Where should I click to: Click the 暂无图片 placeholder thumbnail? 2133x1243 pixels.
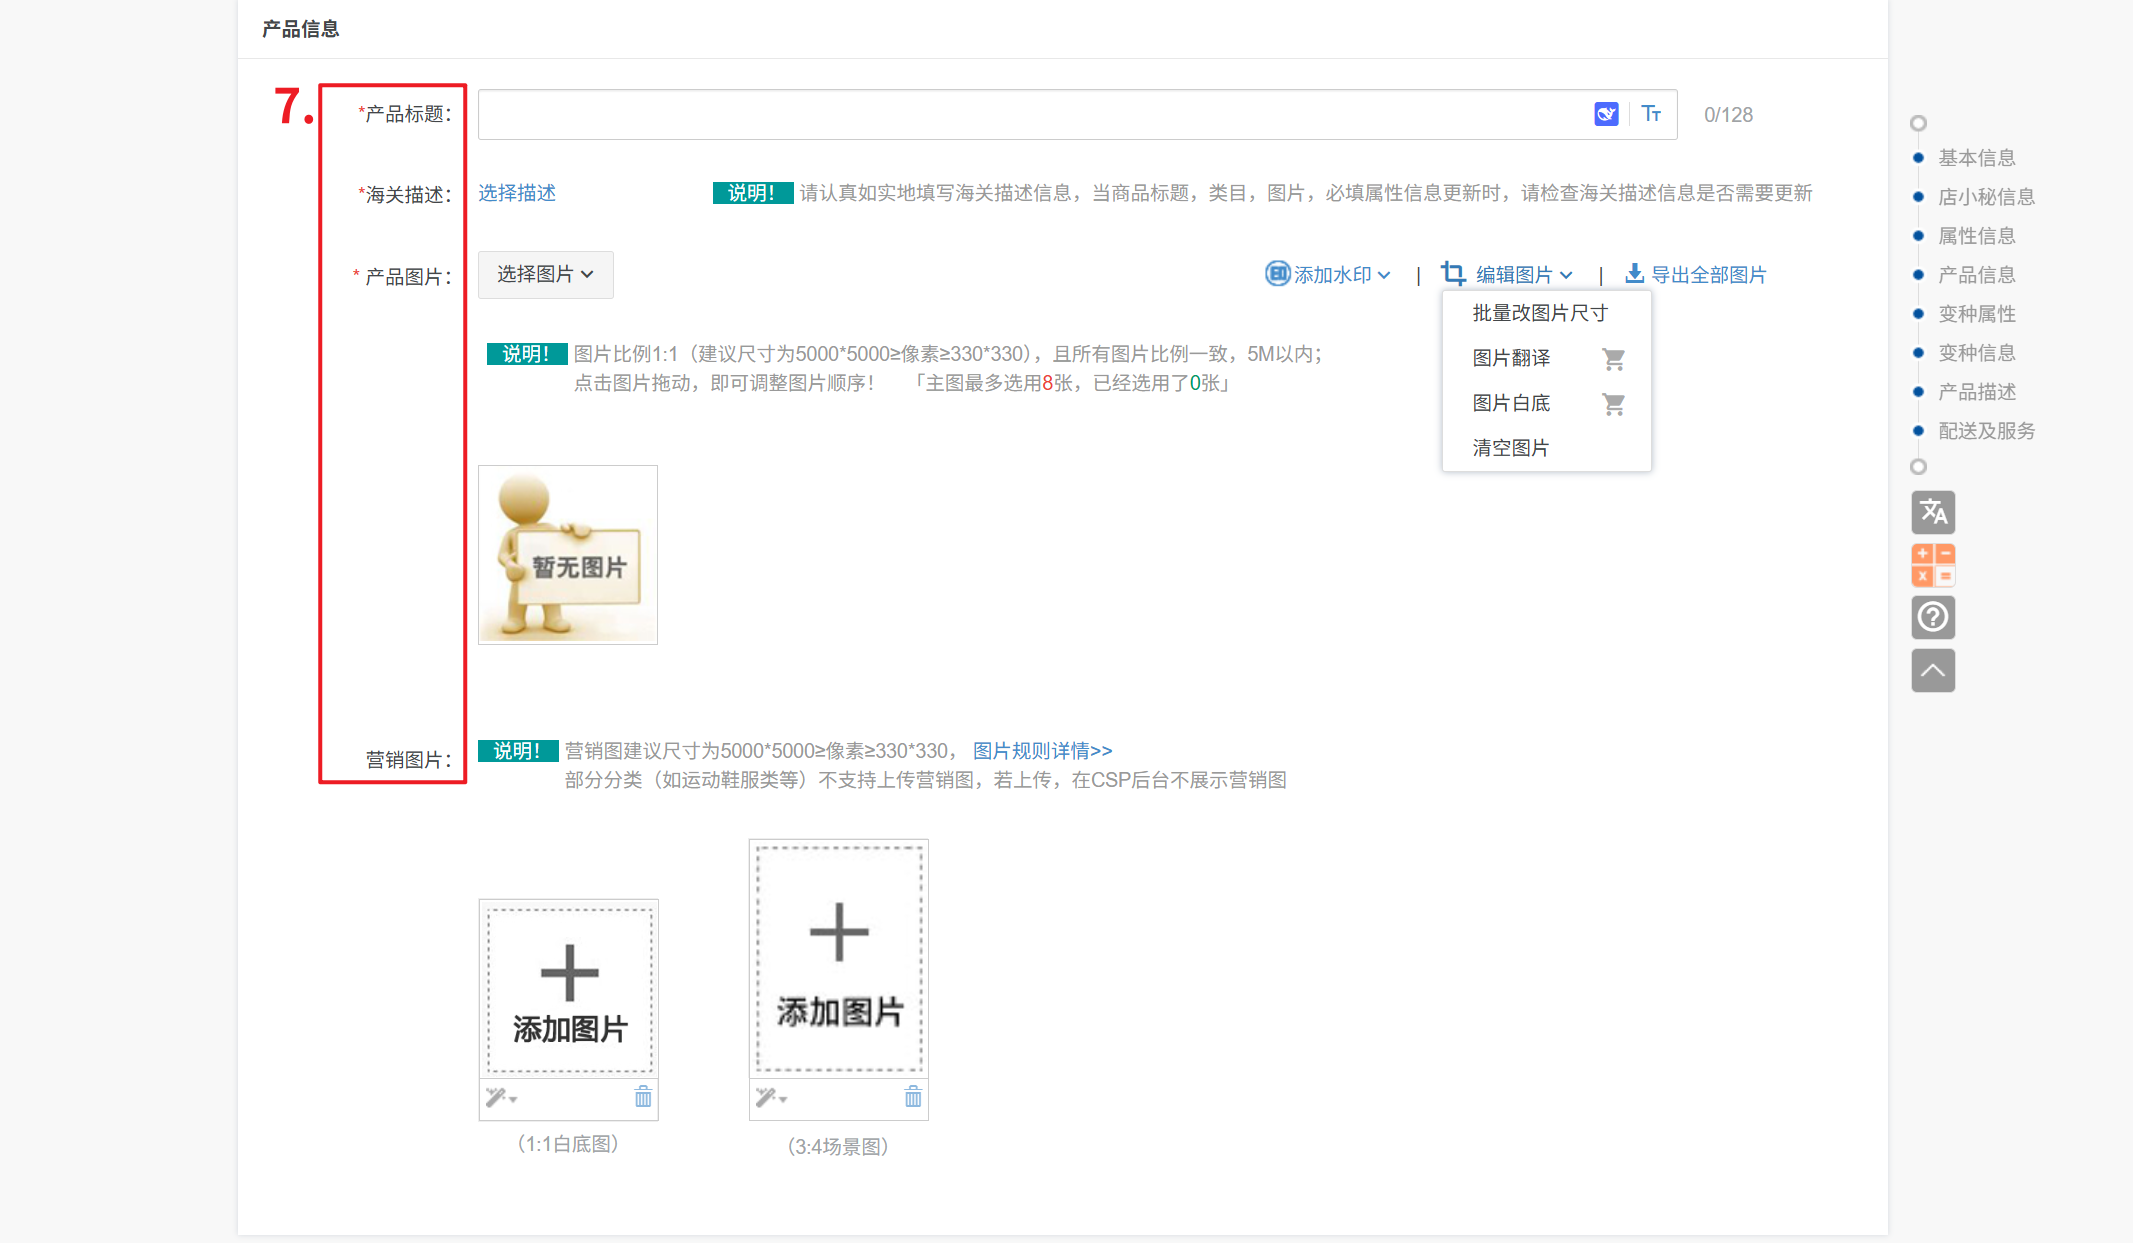pos(568,555)
